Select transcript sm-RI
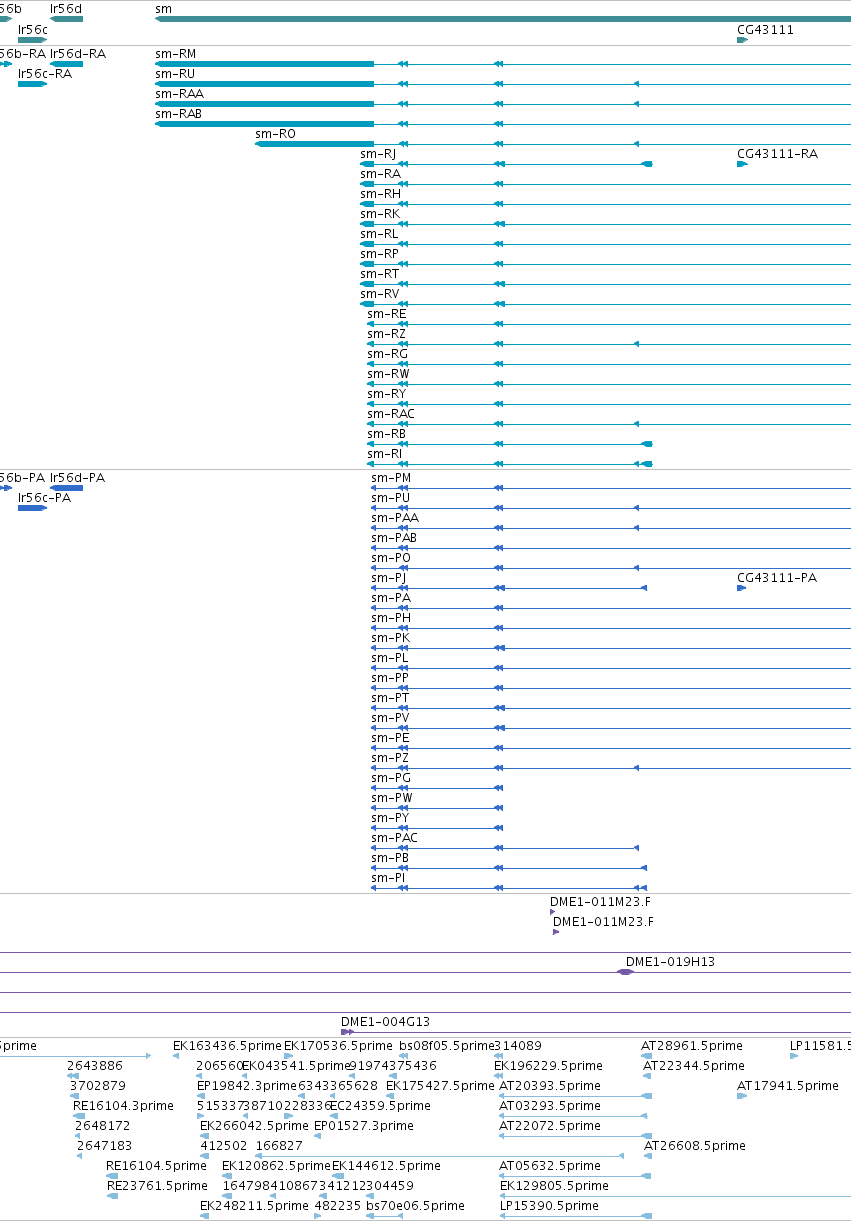The width and height of the screenshot is (851, 1221). (x=385, y=453)
